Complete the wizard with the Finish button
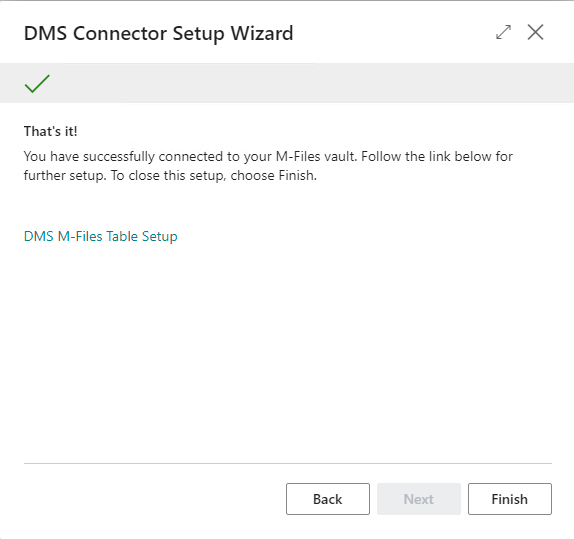The image size is (574, 539). click(510, 499)
